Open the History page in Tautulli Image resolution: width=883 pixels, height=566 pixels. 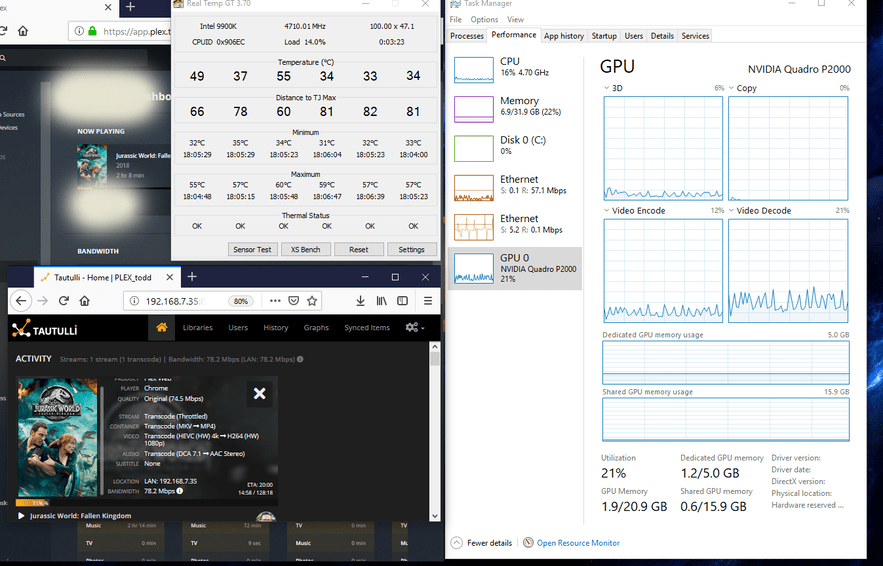tap(275, 327)
